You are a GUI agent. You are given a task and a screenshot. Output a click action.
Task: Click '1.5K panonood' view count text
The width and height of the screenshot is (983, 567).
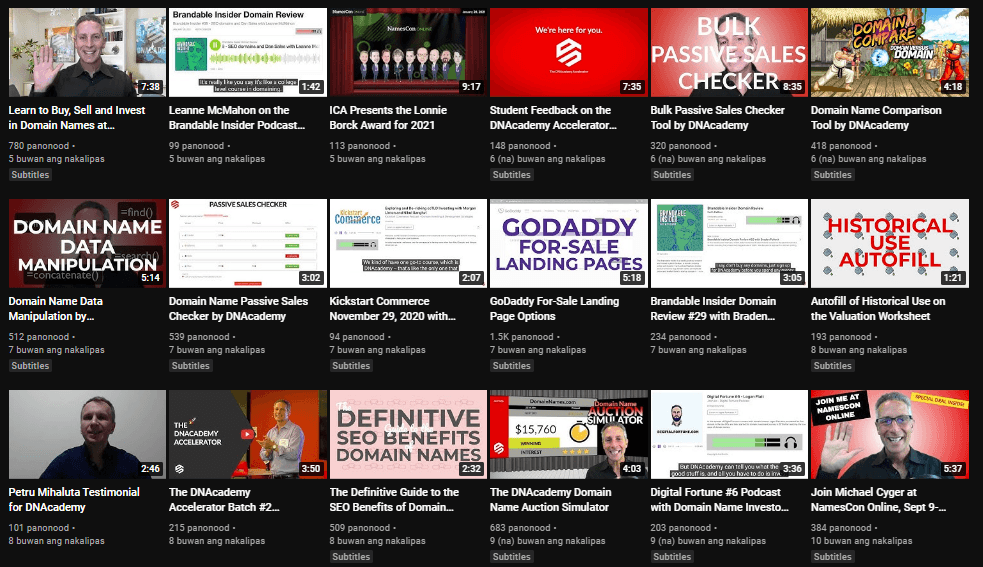(522, 337)
